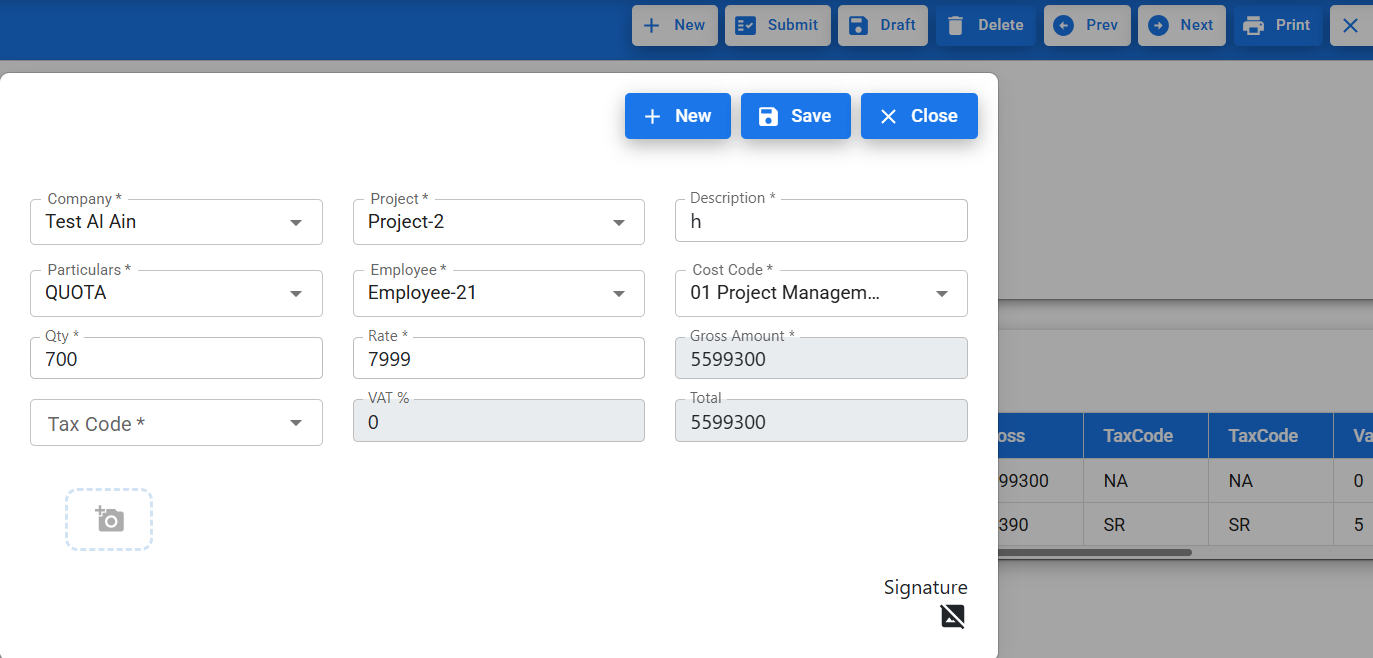Close the dialog with Close button
Image resolution: width=1373 pixels, height=658 pixels.
coord(918,116)
